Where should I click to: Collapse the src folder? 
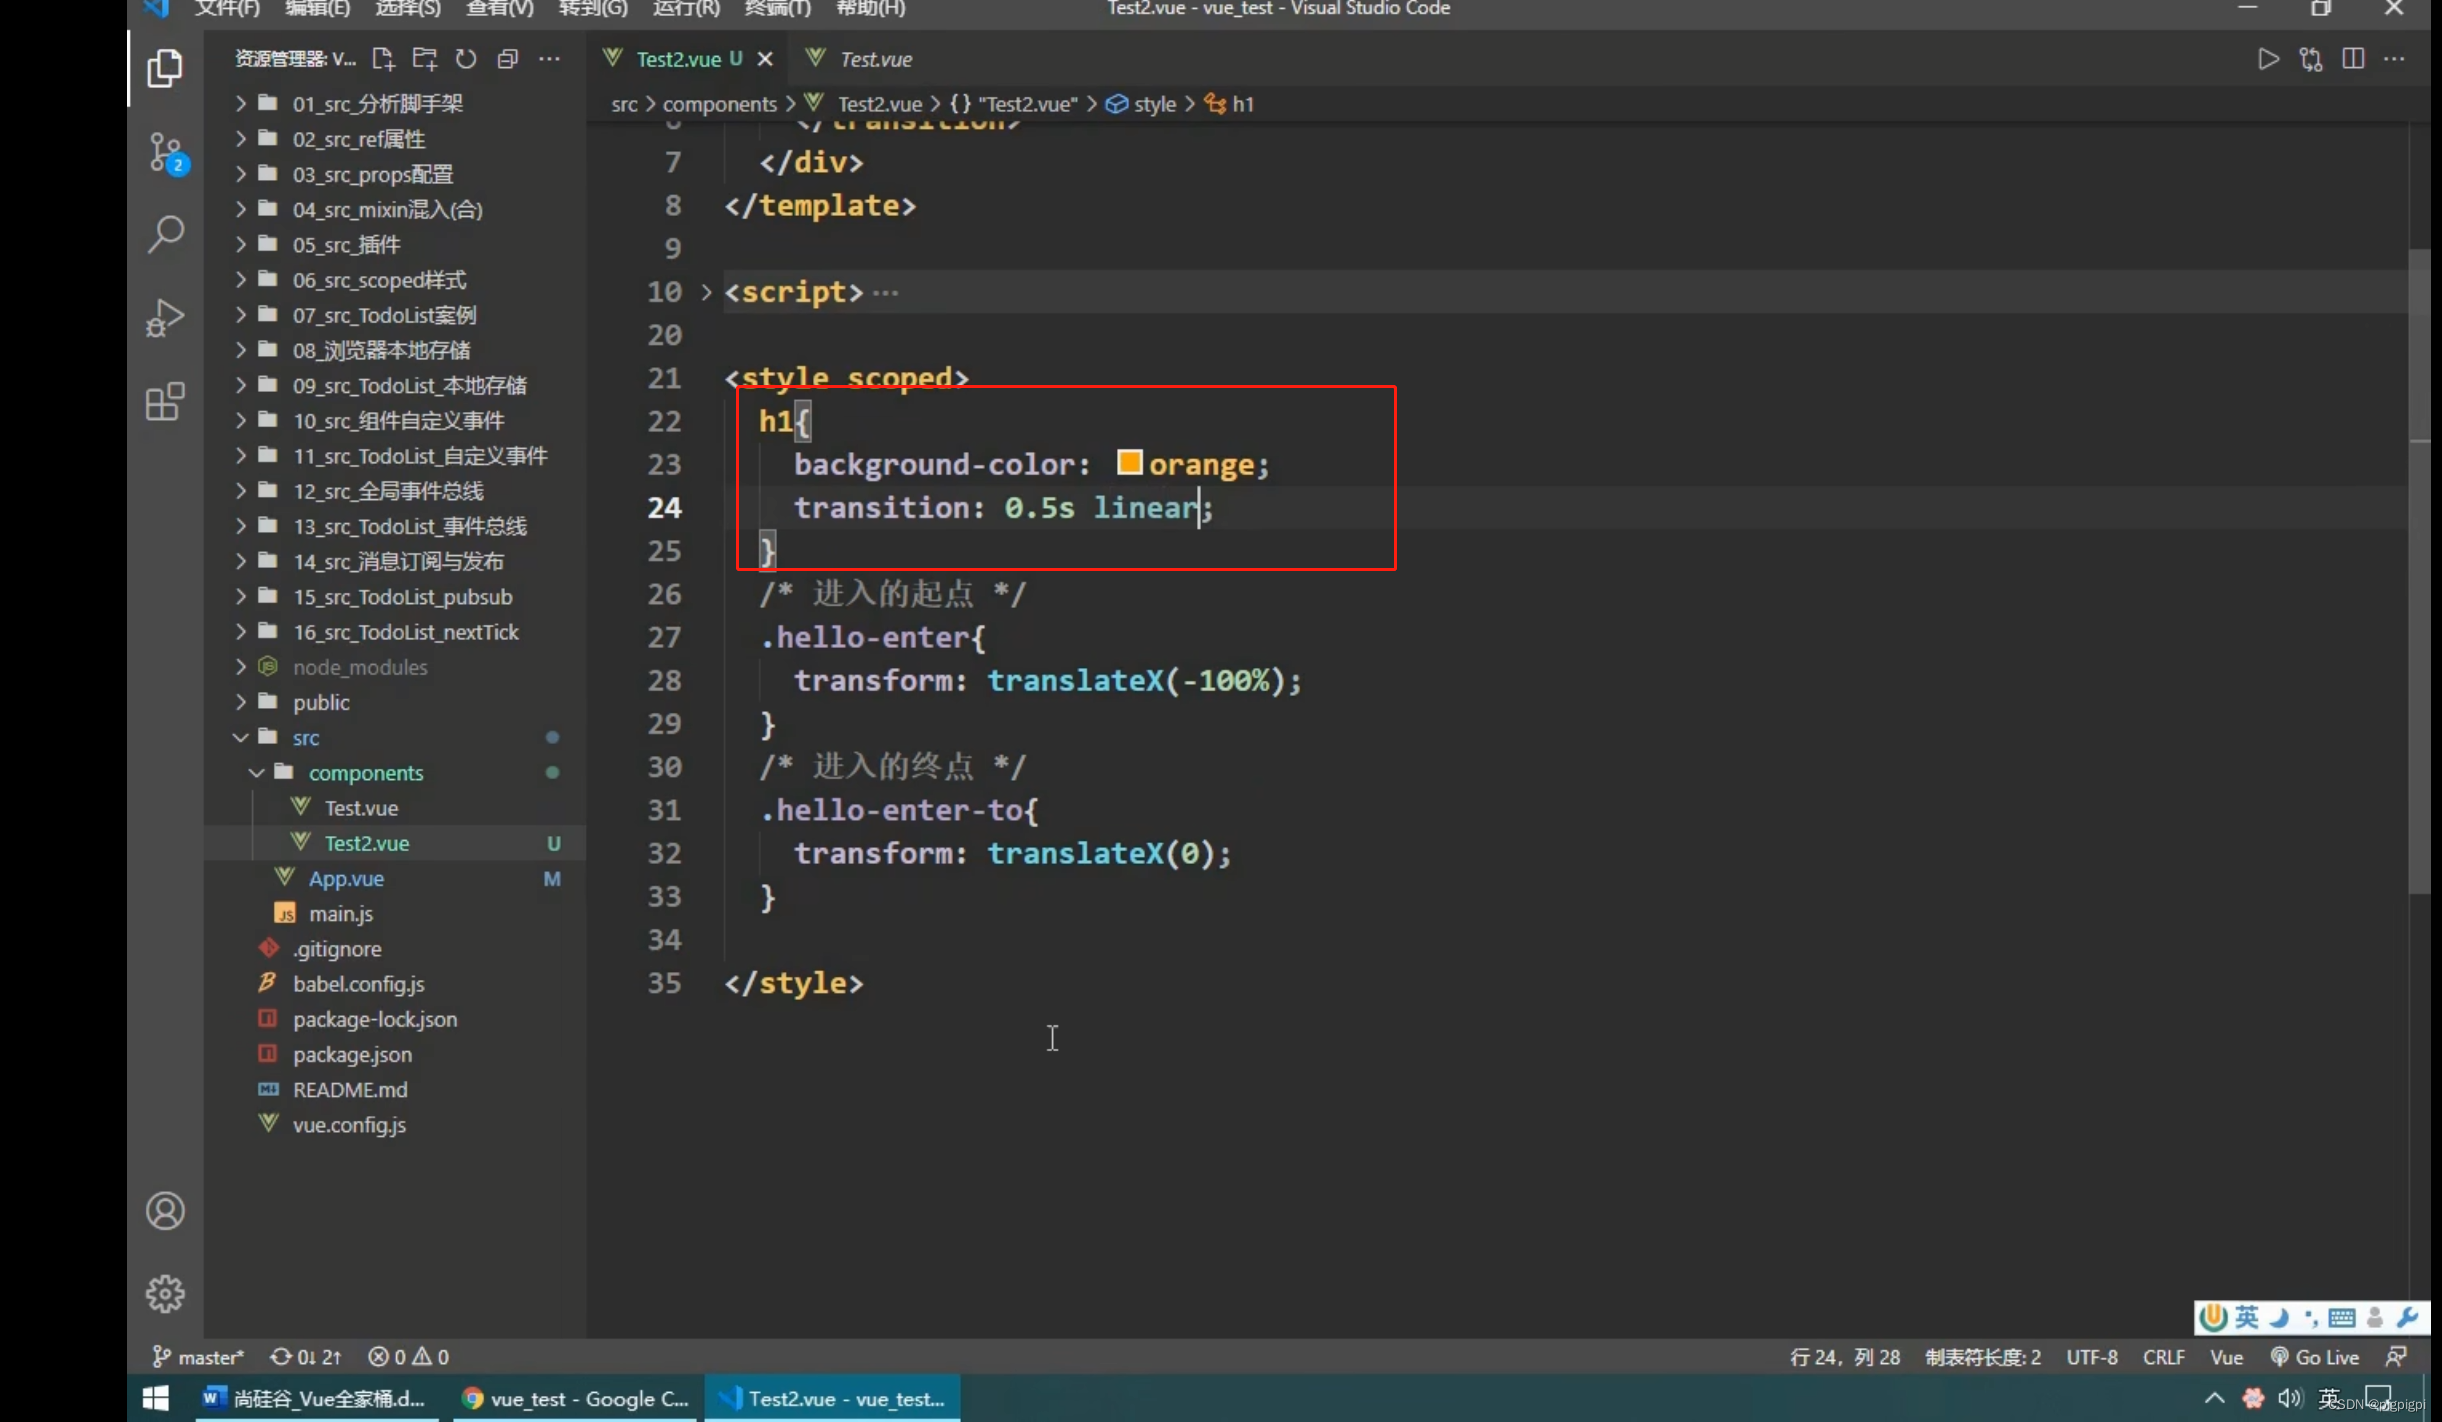[395, 737]
